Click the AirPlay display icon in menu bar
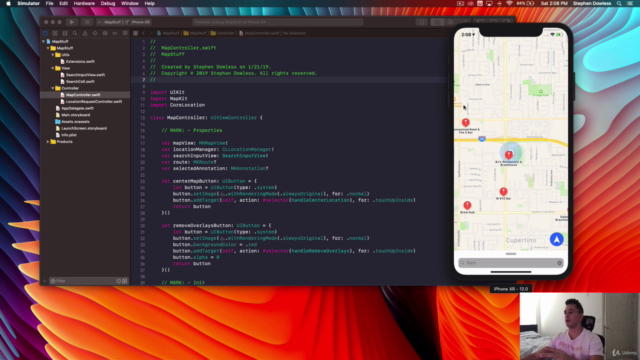This screenshot has width=640, height=360. point(489,3)
